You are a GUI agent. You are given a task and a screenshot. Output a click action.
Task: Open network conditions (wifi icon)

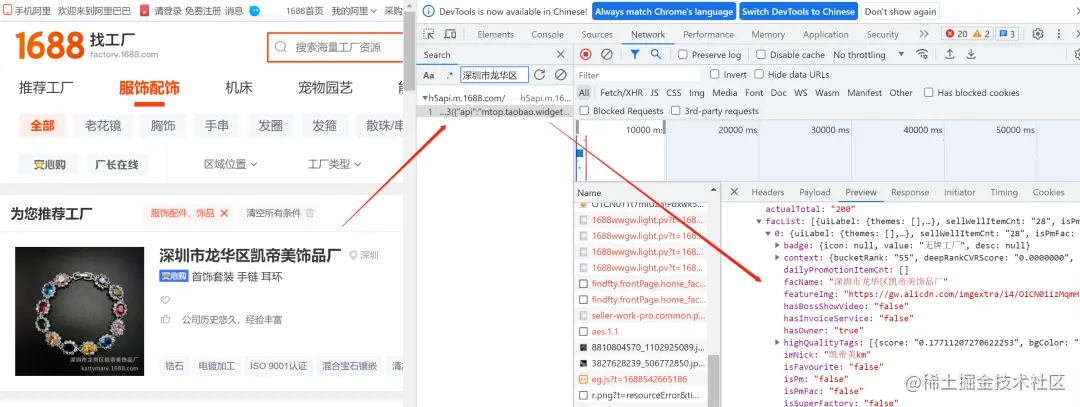click(x=922, y=54)
